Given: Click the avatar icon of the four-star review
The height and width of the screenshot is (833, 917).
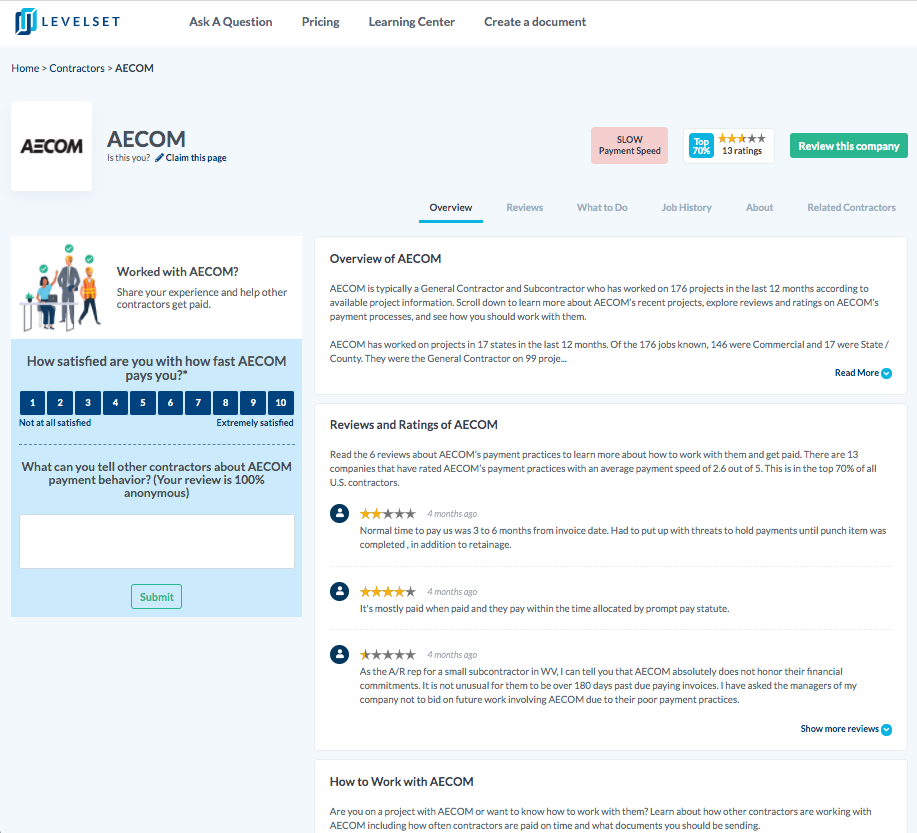Looking at the screenshot, I should (339, 591).
